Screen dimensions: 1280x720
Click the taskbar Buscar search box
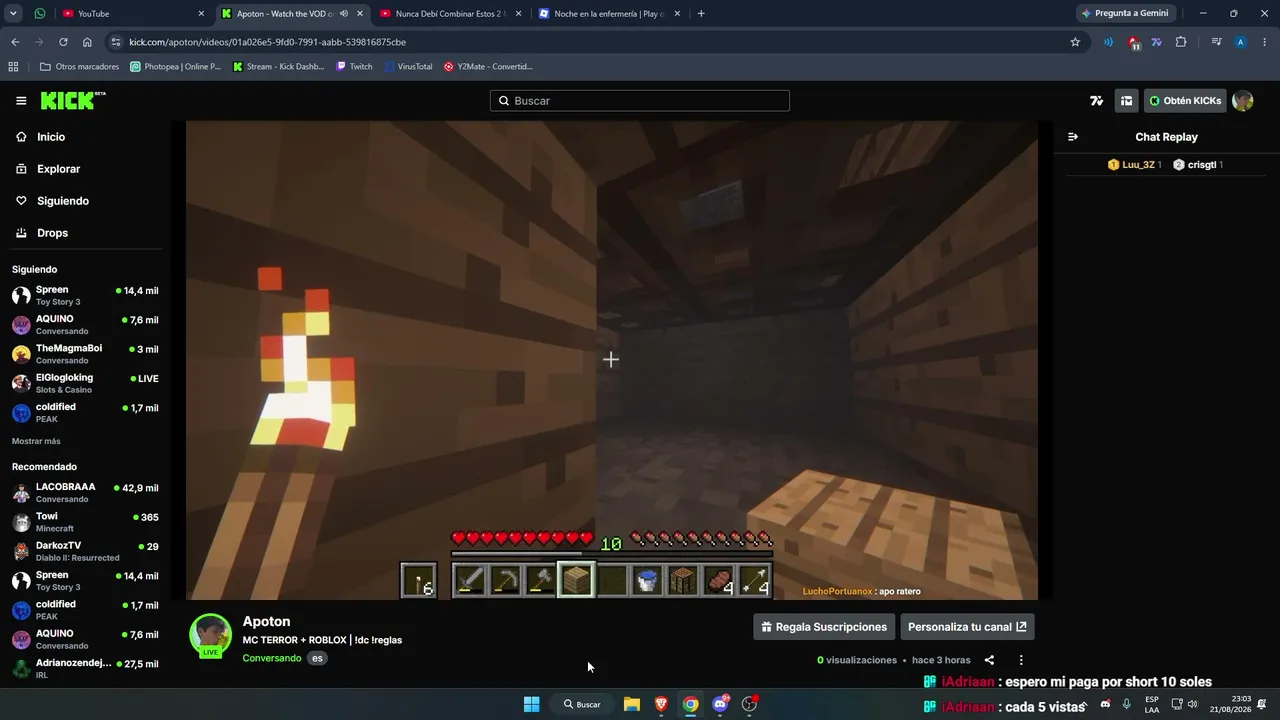tap(582, 704)
